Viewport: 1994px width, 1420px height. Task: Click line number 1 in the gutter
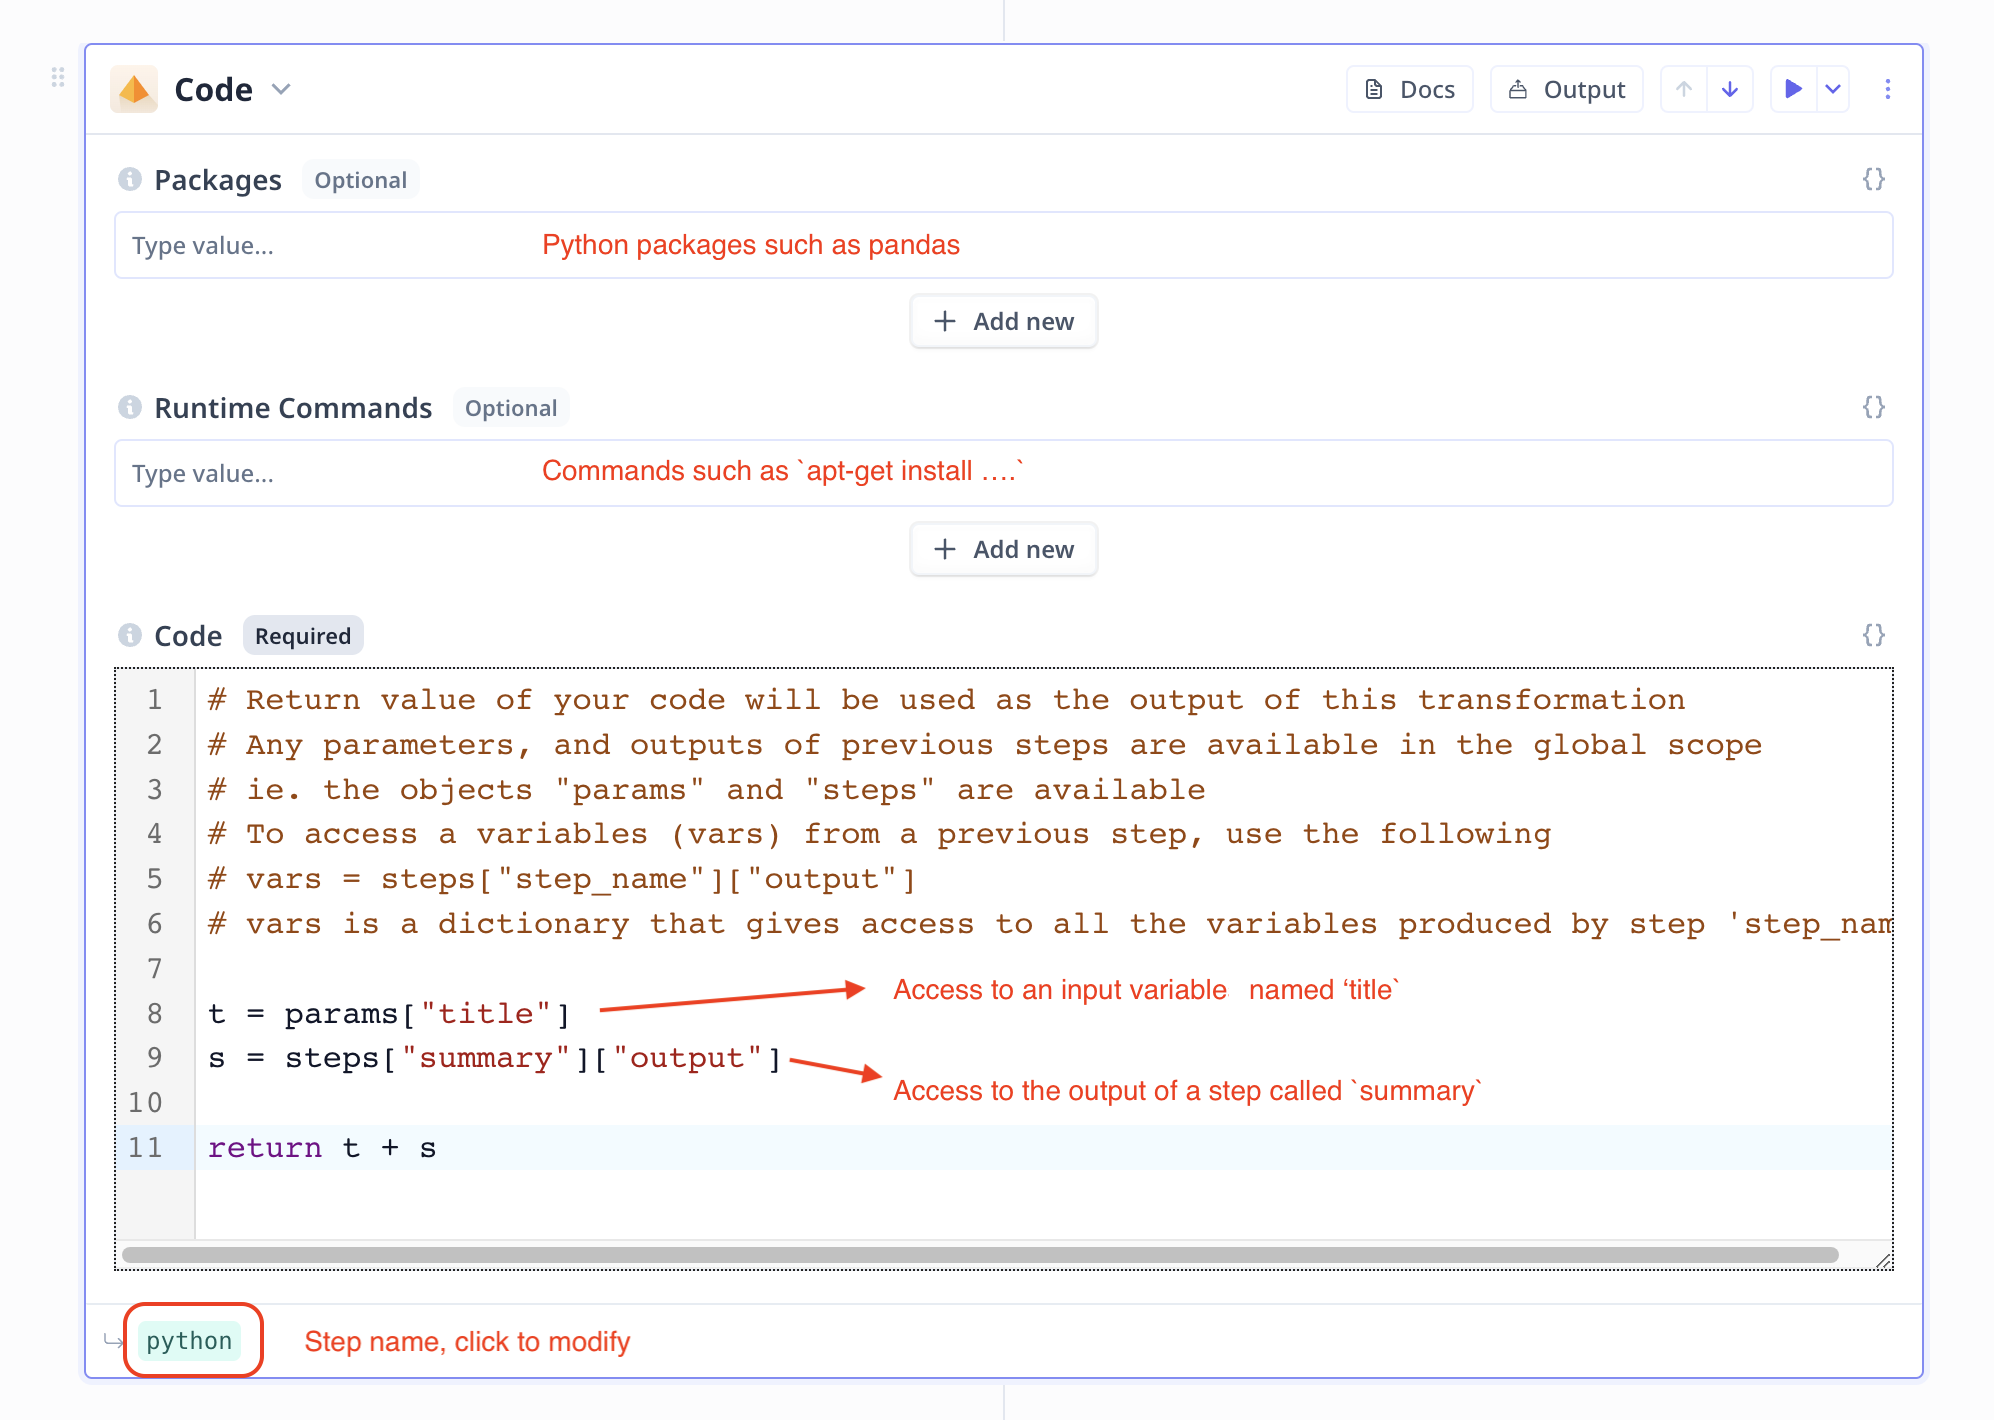(x=154, y=700)
